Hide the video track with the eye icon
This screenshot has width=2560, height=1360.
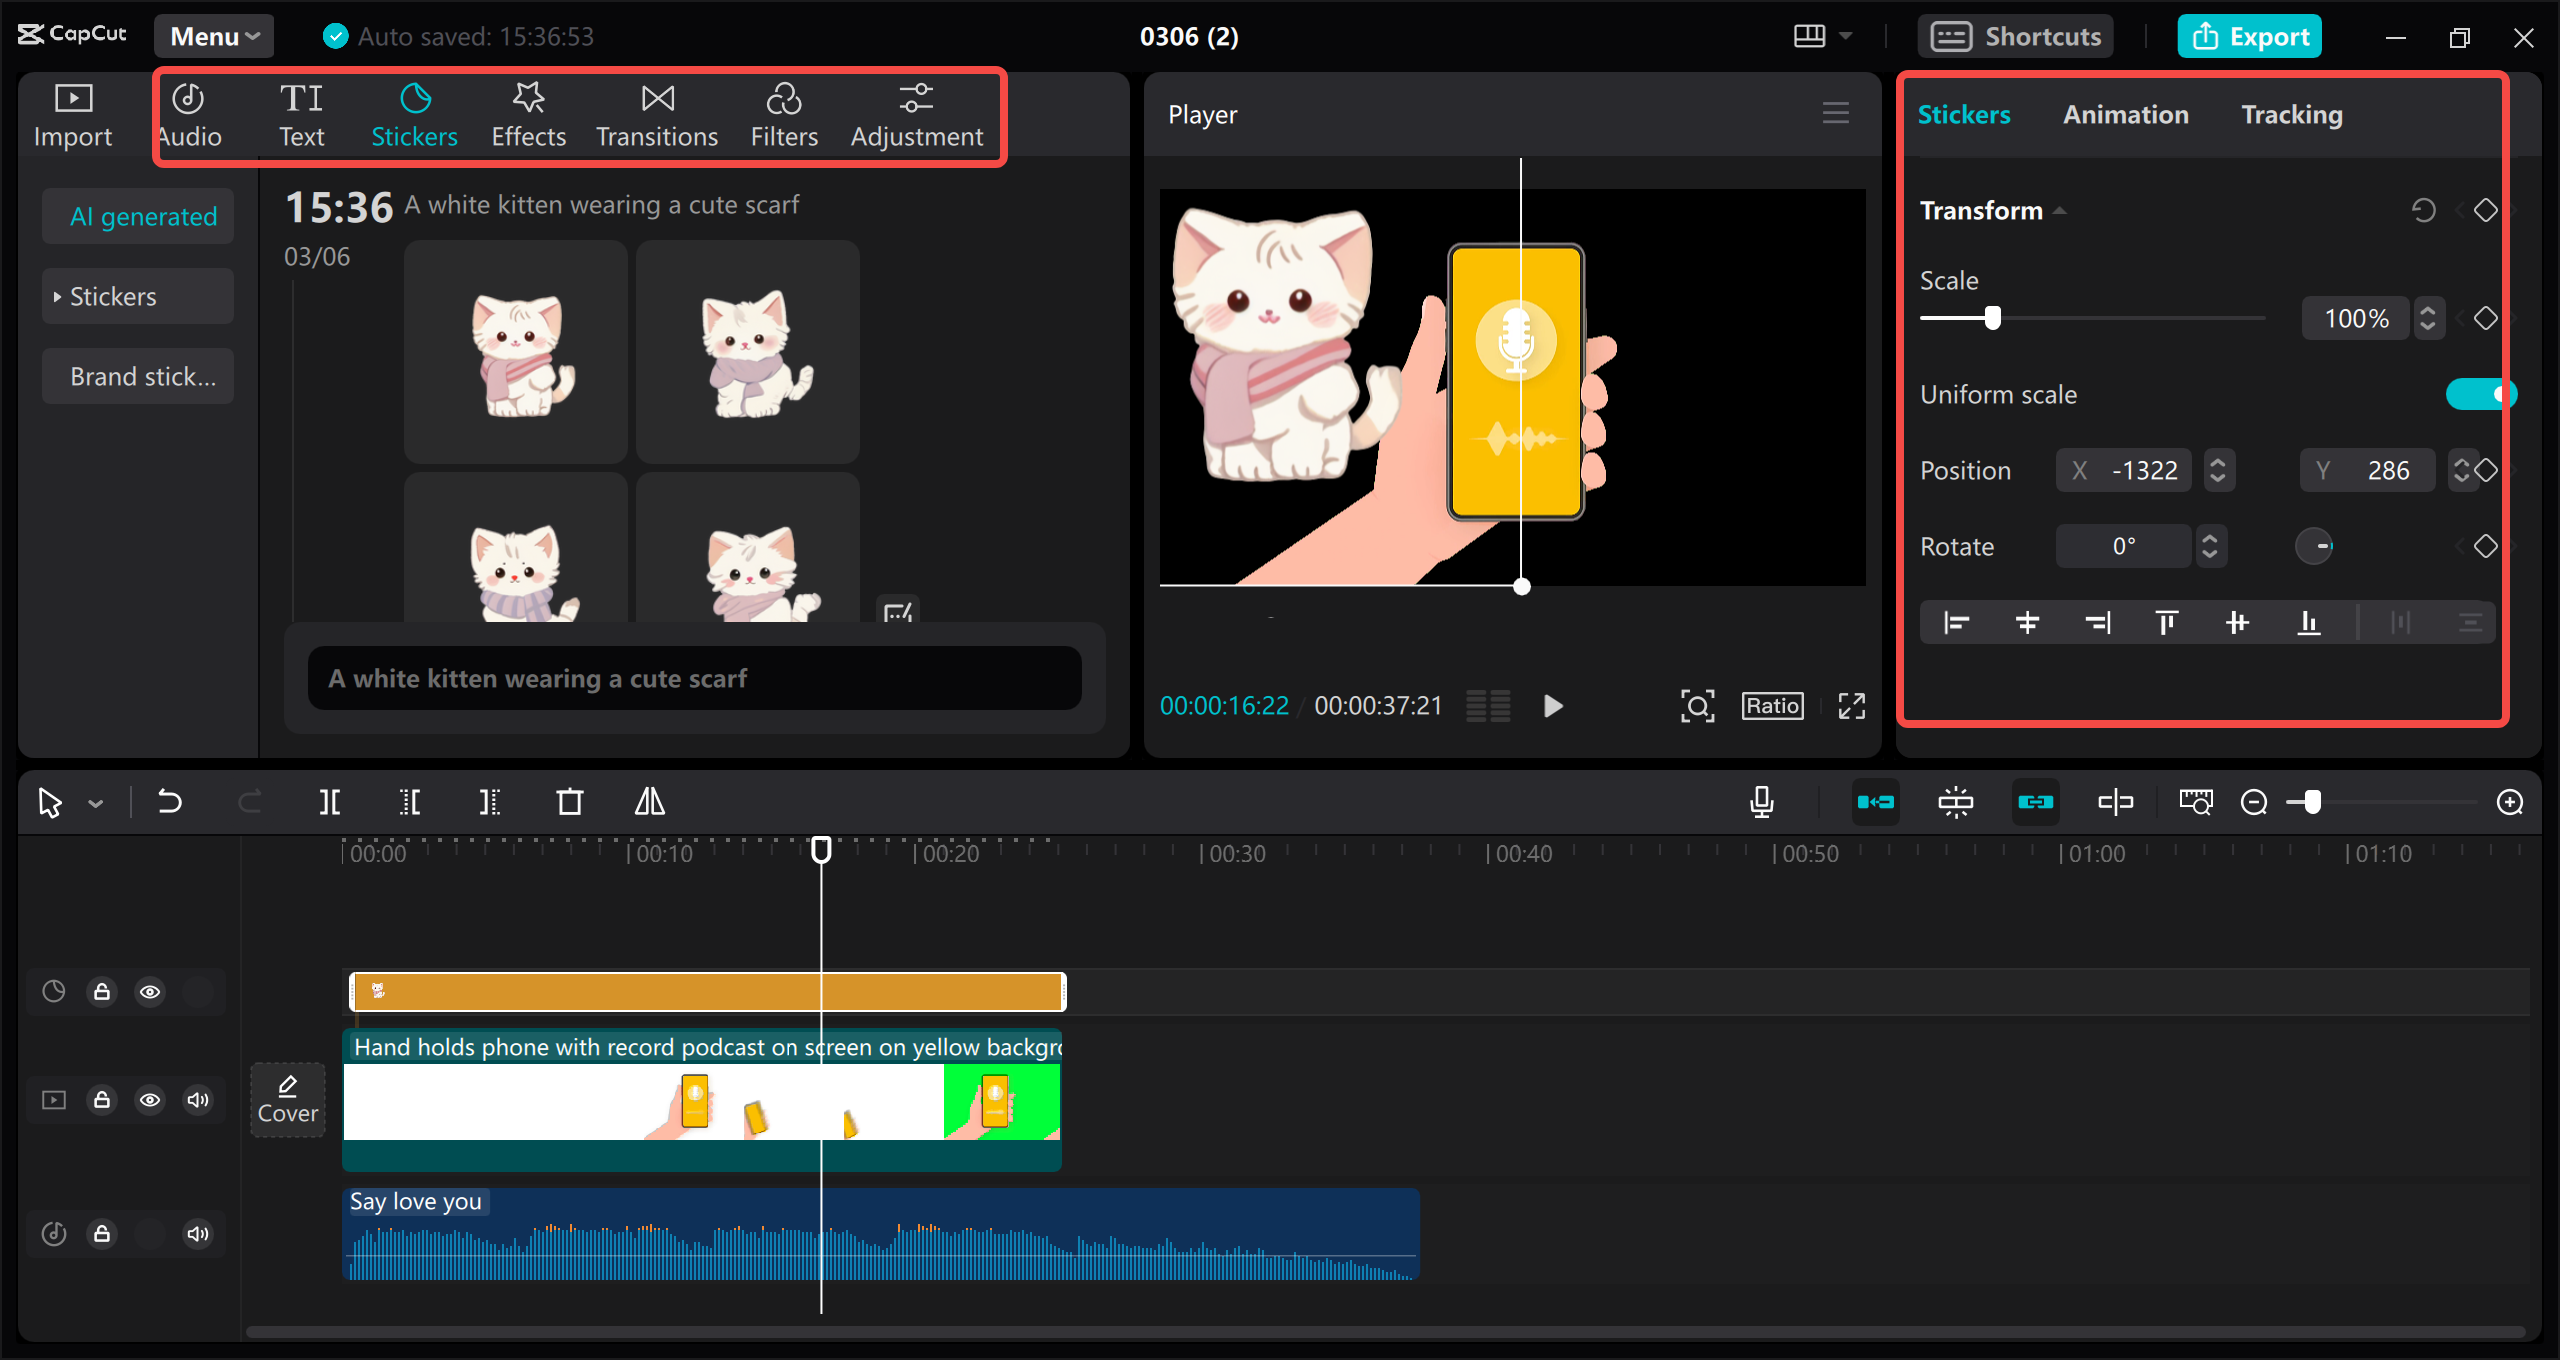point(150,1099)
